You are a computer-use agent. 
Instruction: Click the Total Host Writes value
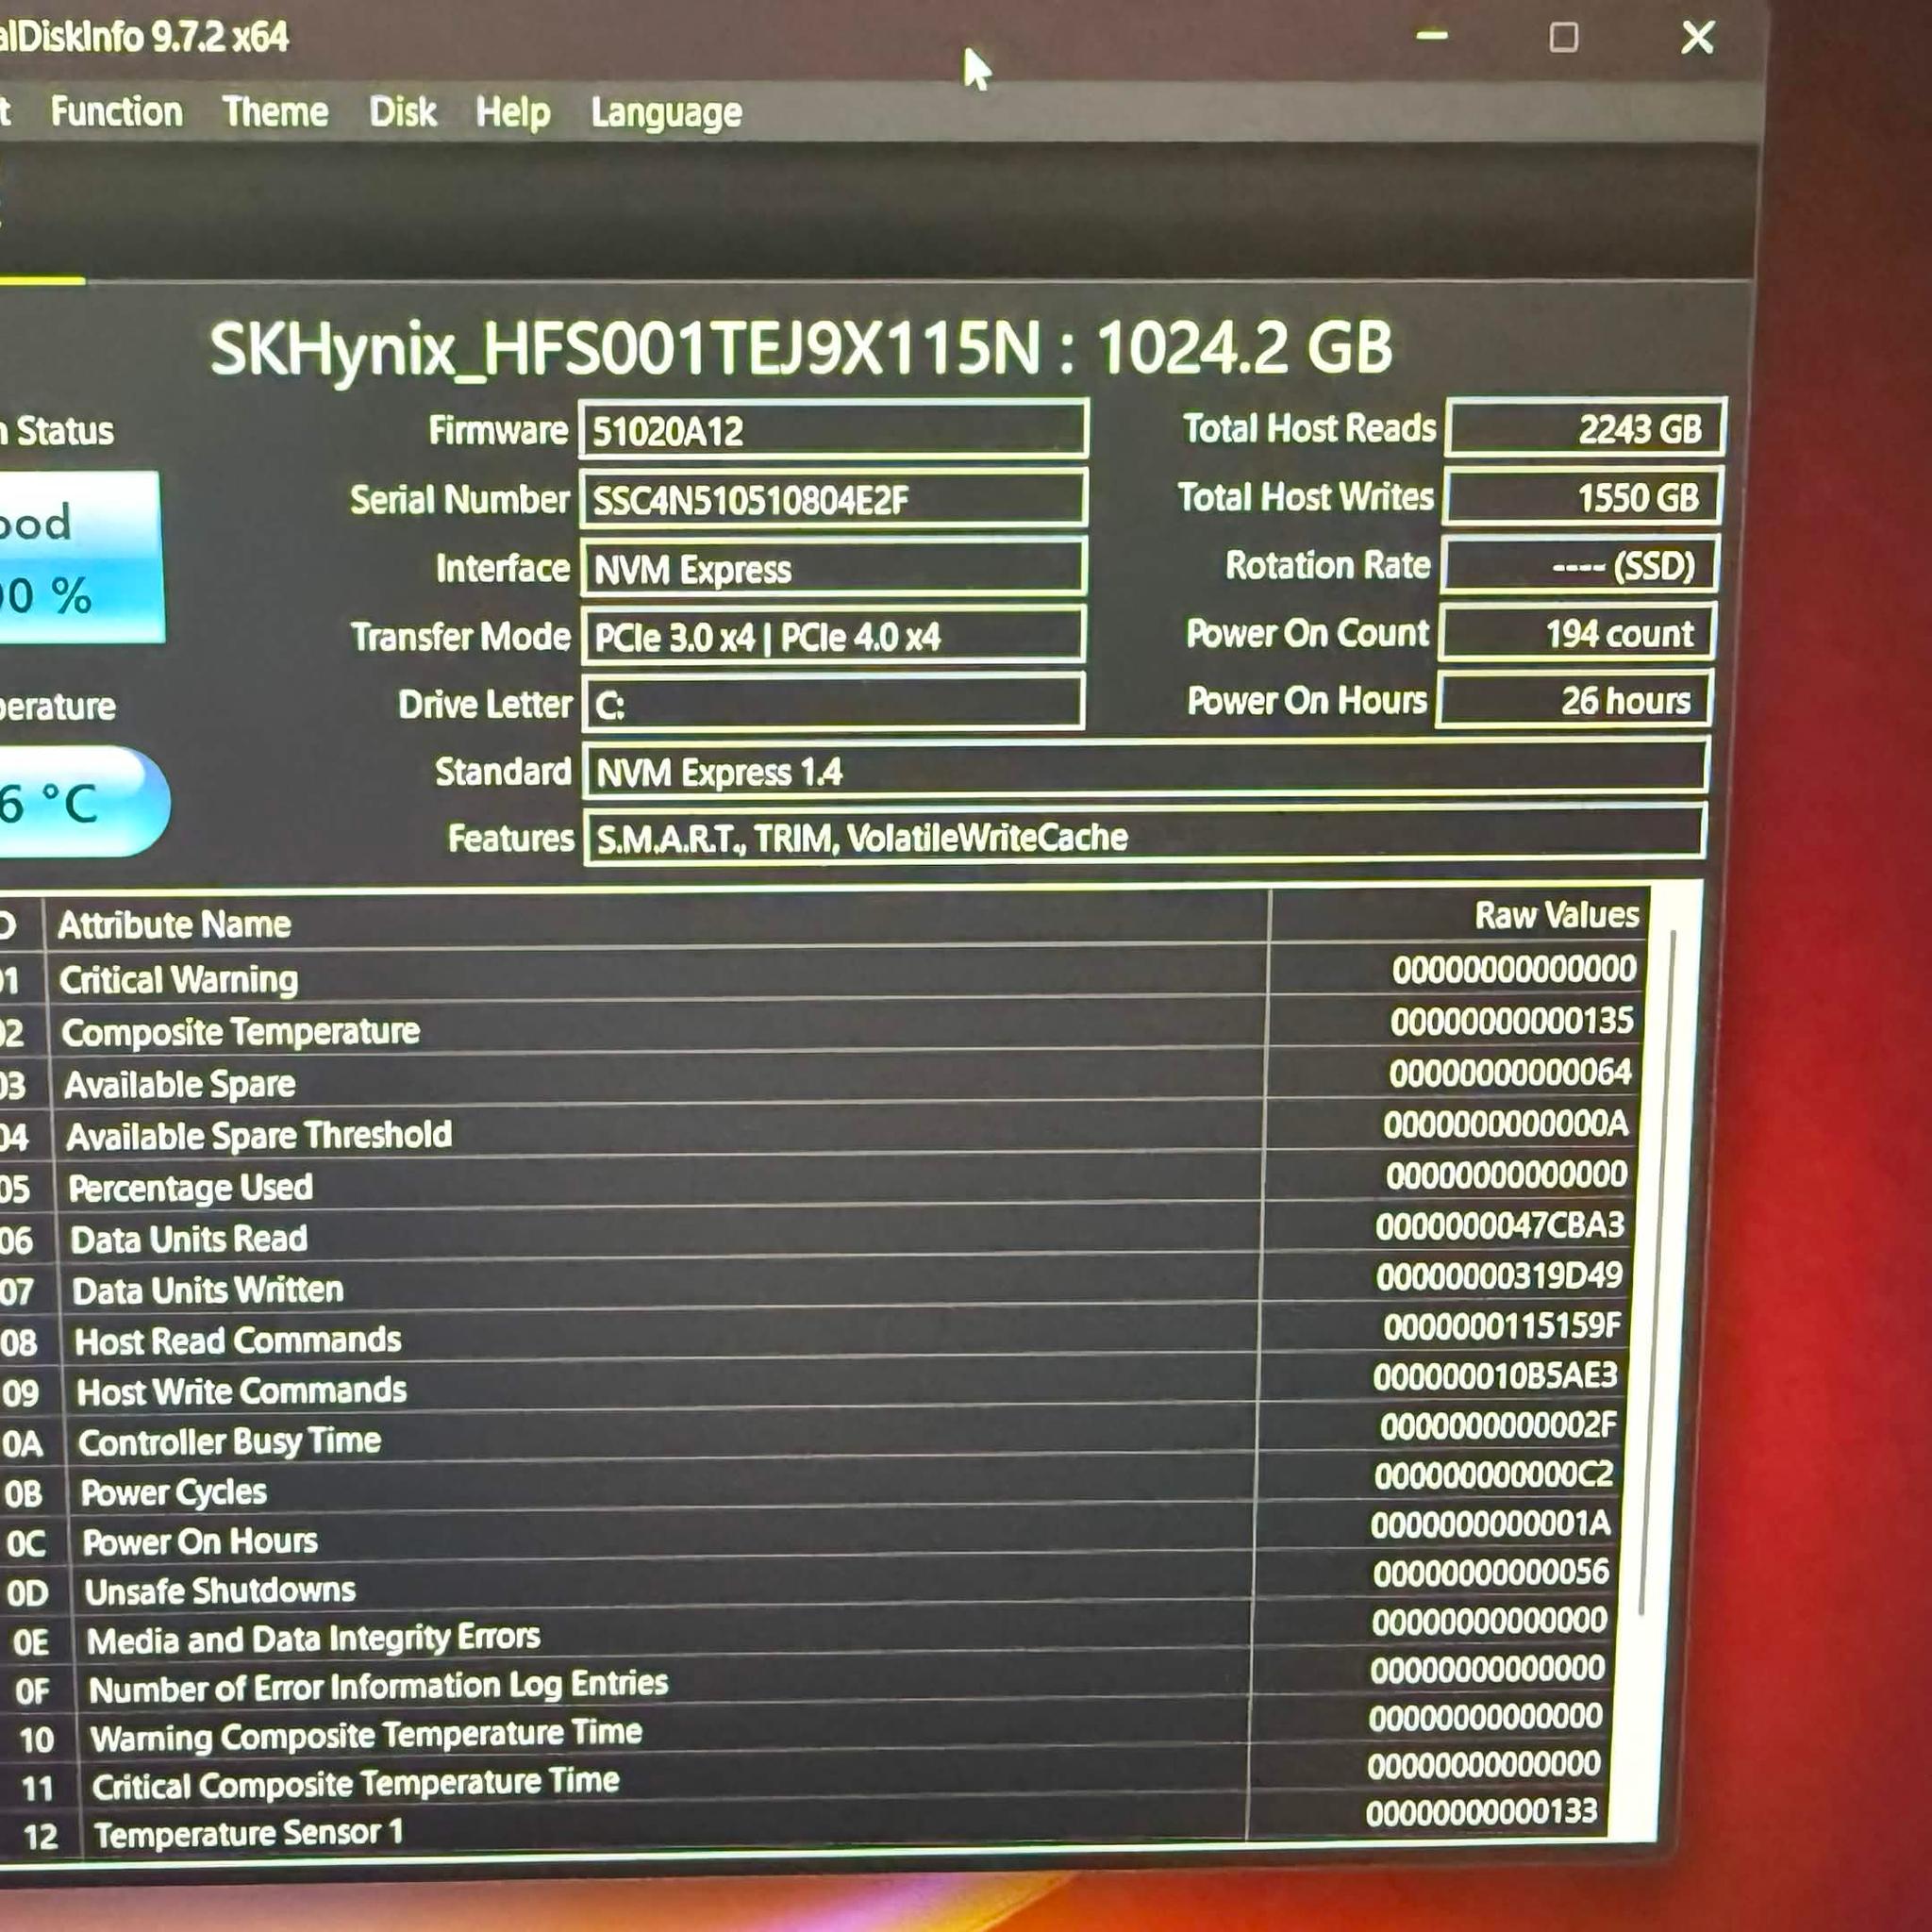pyautogui.click(x=1582, y=497)
